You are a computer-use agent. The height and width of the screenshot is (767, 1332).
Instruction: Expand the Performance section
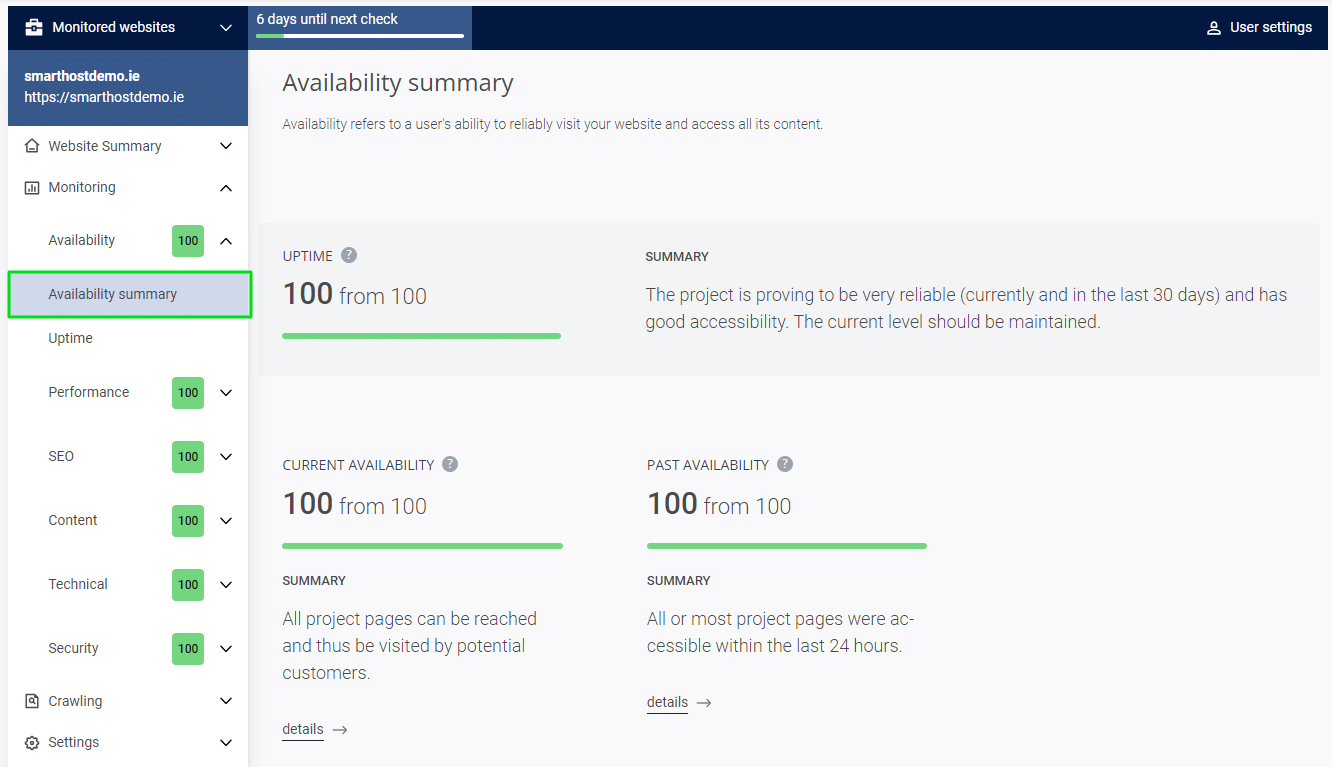[x=227, y=392]
